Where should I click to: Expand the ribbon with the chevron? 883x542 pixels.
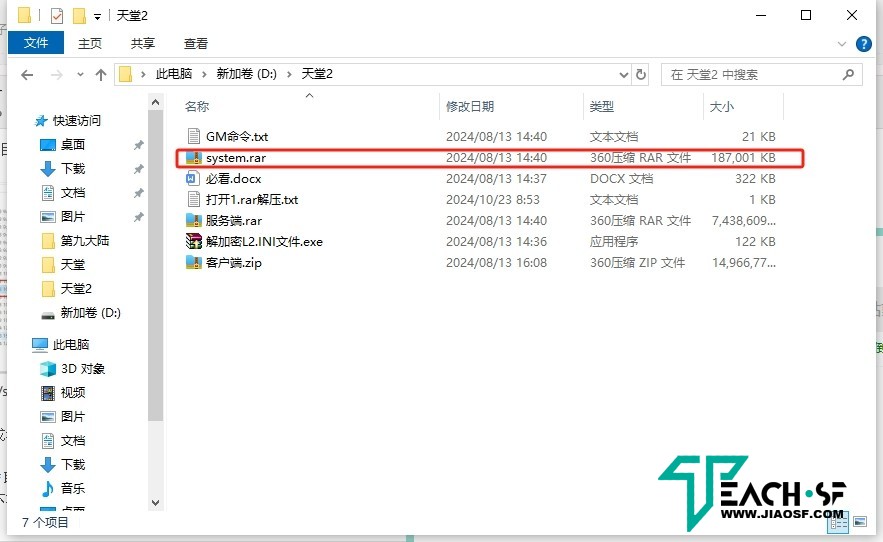tap(842, 43)
